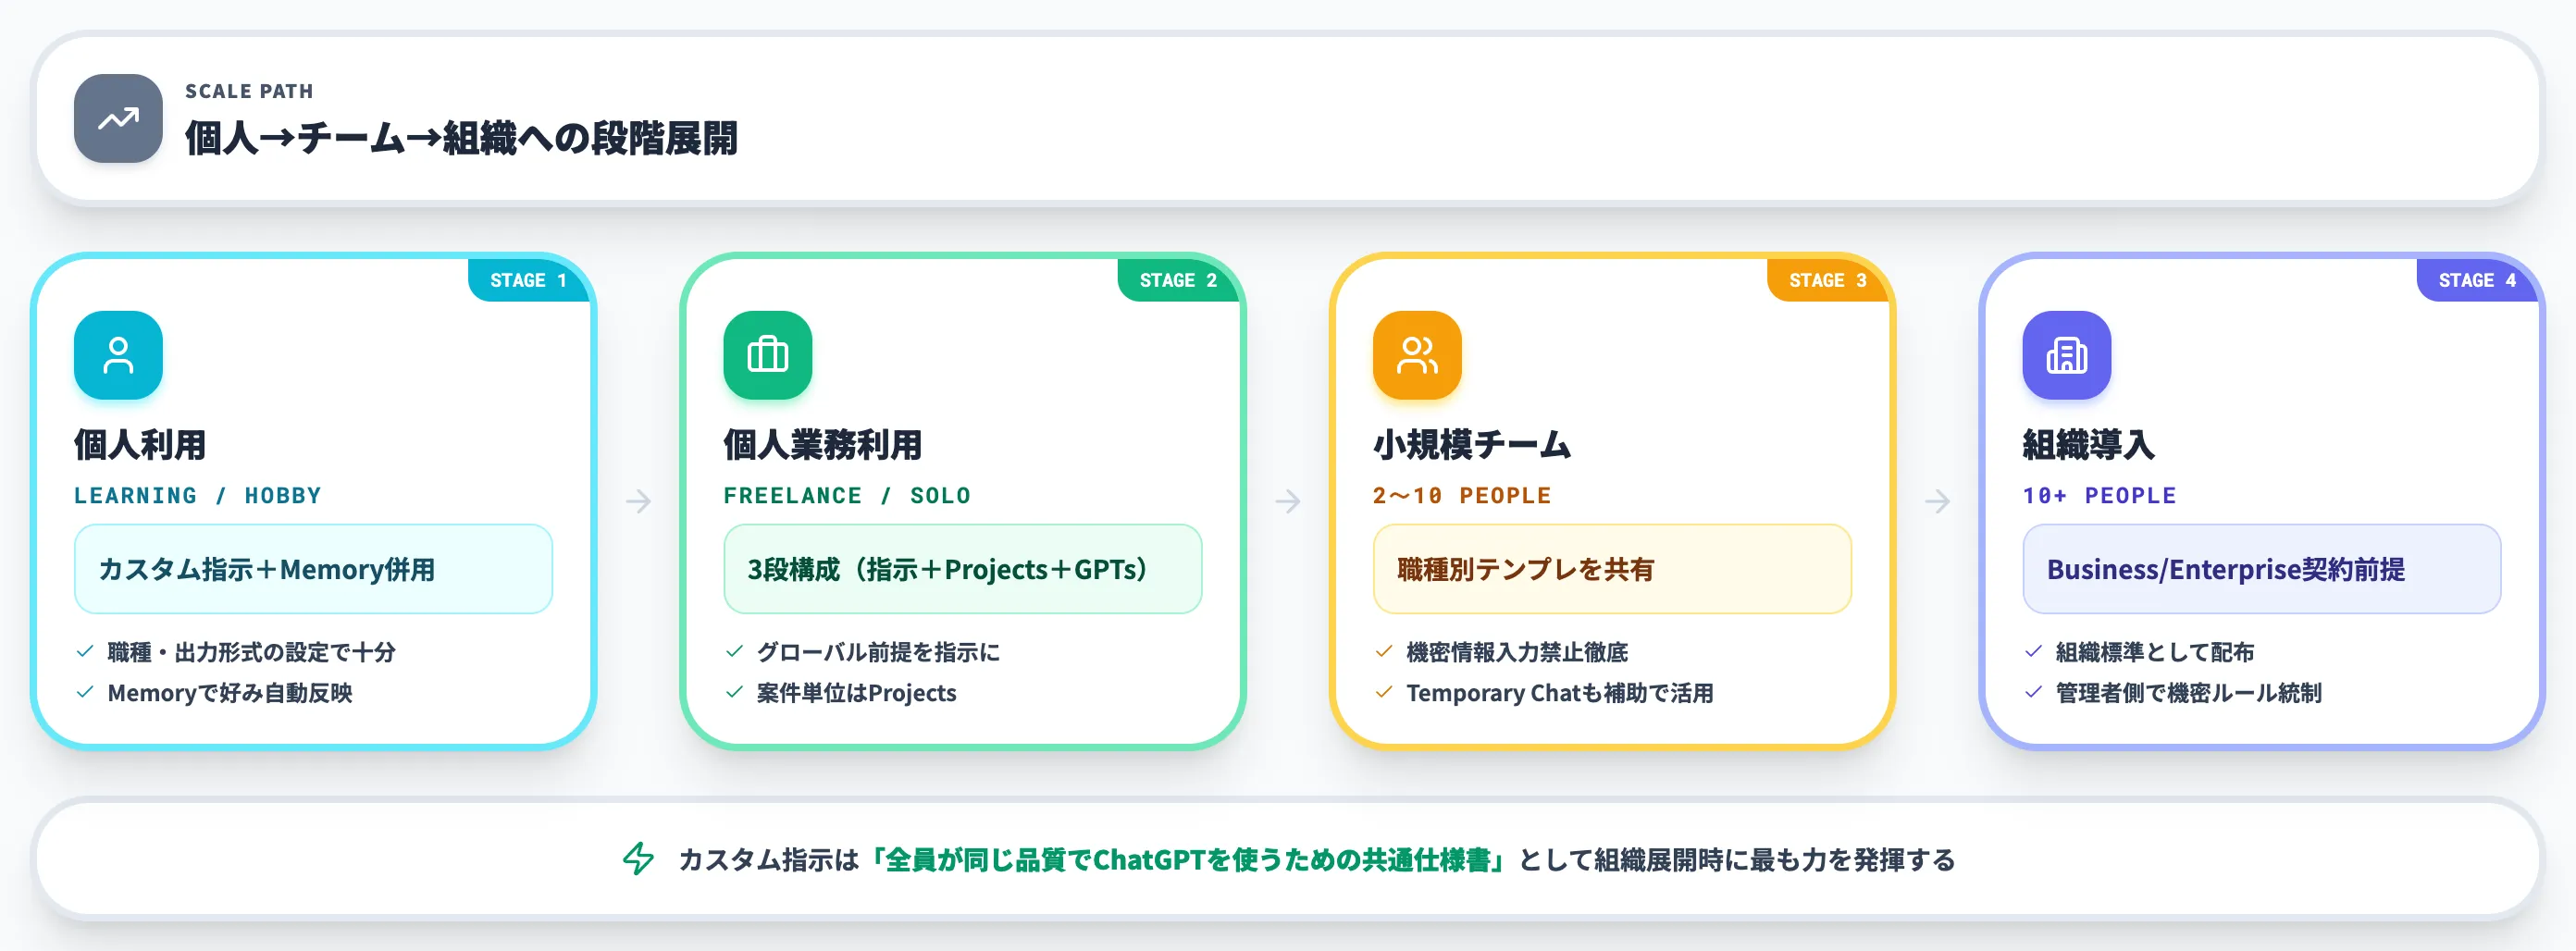Click the SCALE PATH header label
The image size is (2576, 951).
pos(249,91)
